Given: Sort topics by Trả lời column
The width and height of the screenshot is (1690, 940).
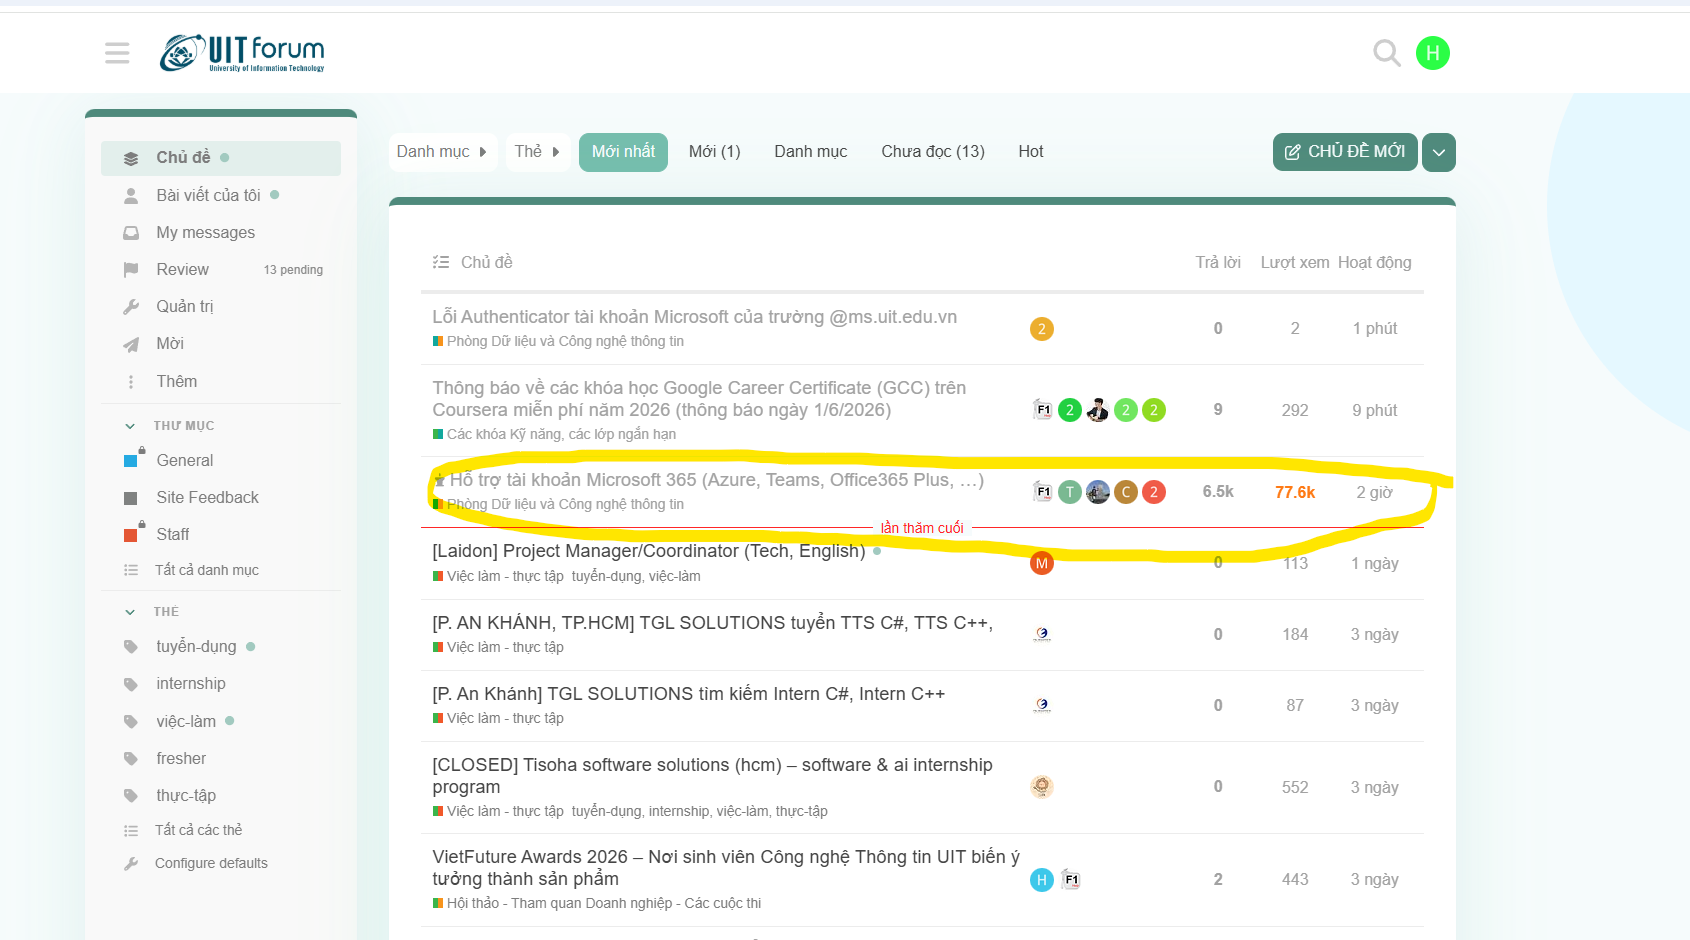Looking at the screenshot, I should [1218, 262].
